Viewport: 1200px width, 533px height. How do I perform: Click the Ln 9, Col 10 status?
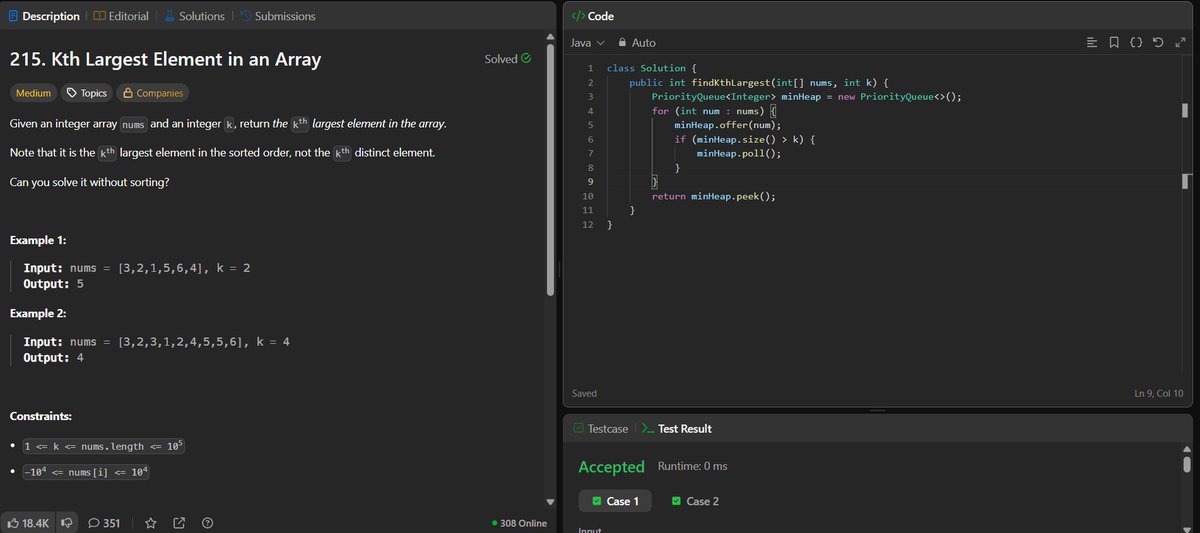coord(1159,394)
